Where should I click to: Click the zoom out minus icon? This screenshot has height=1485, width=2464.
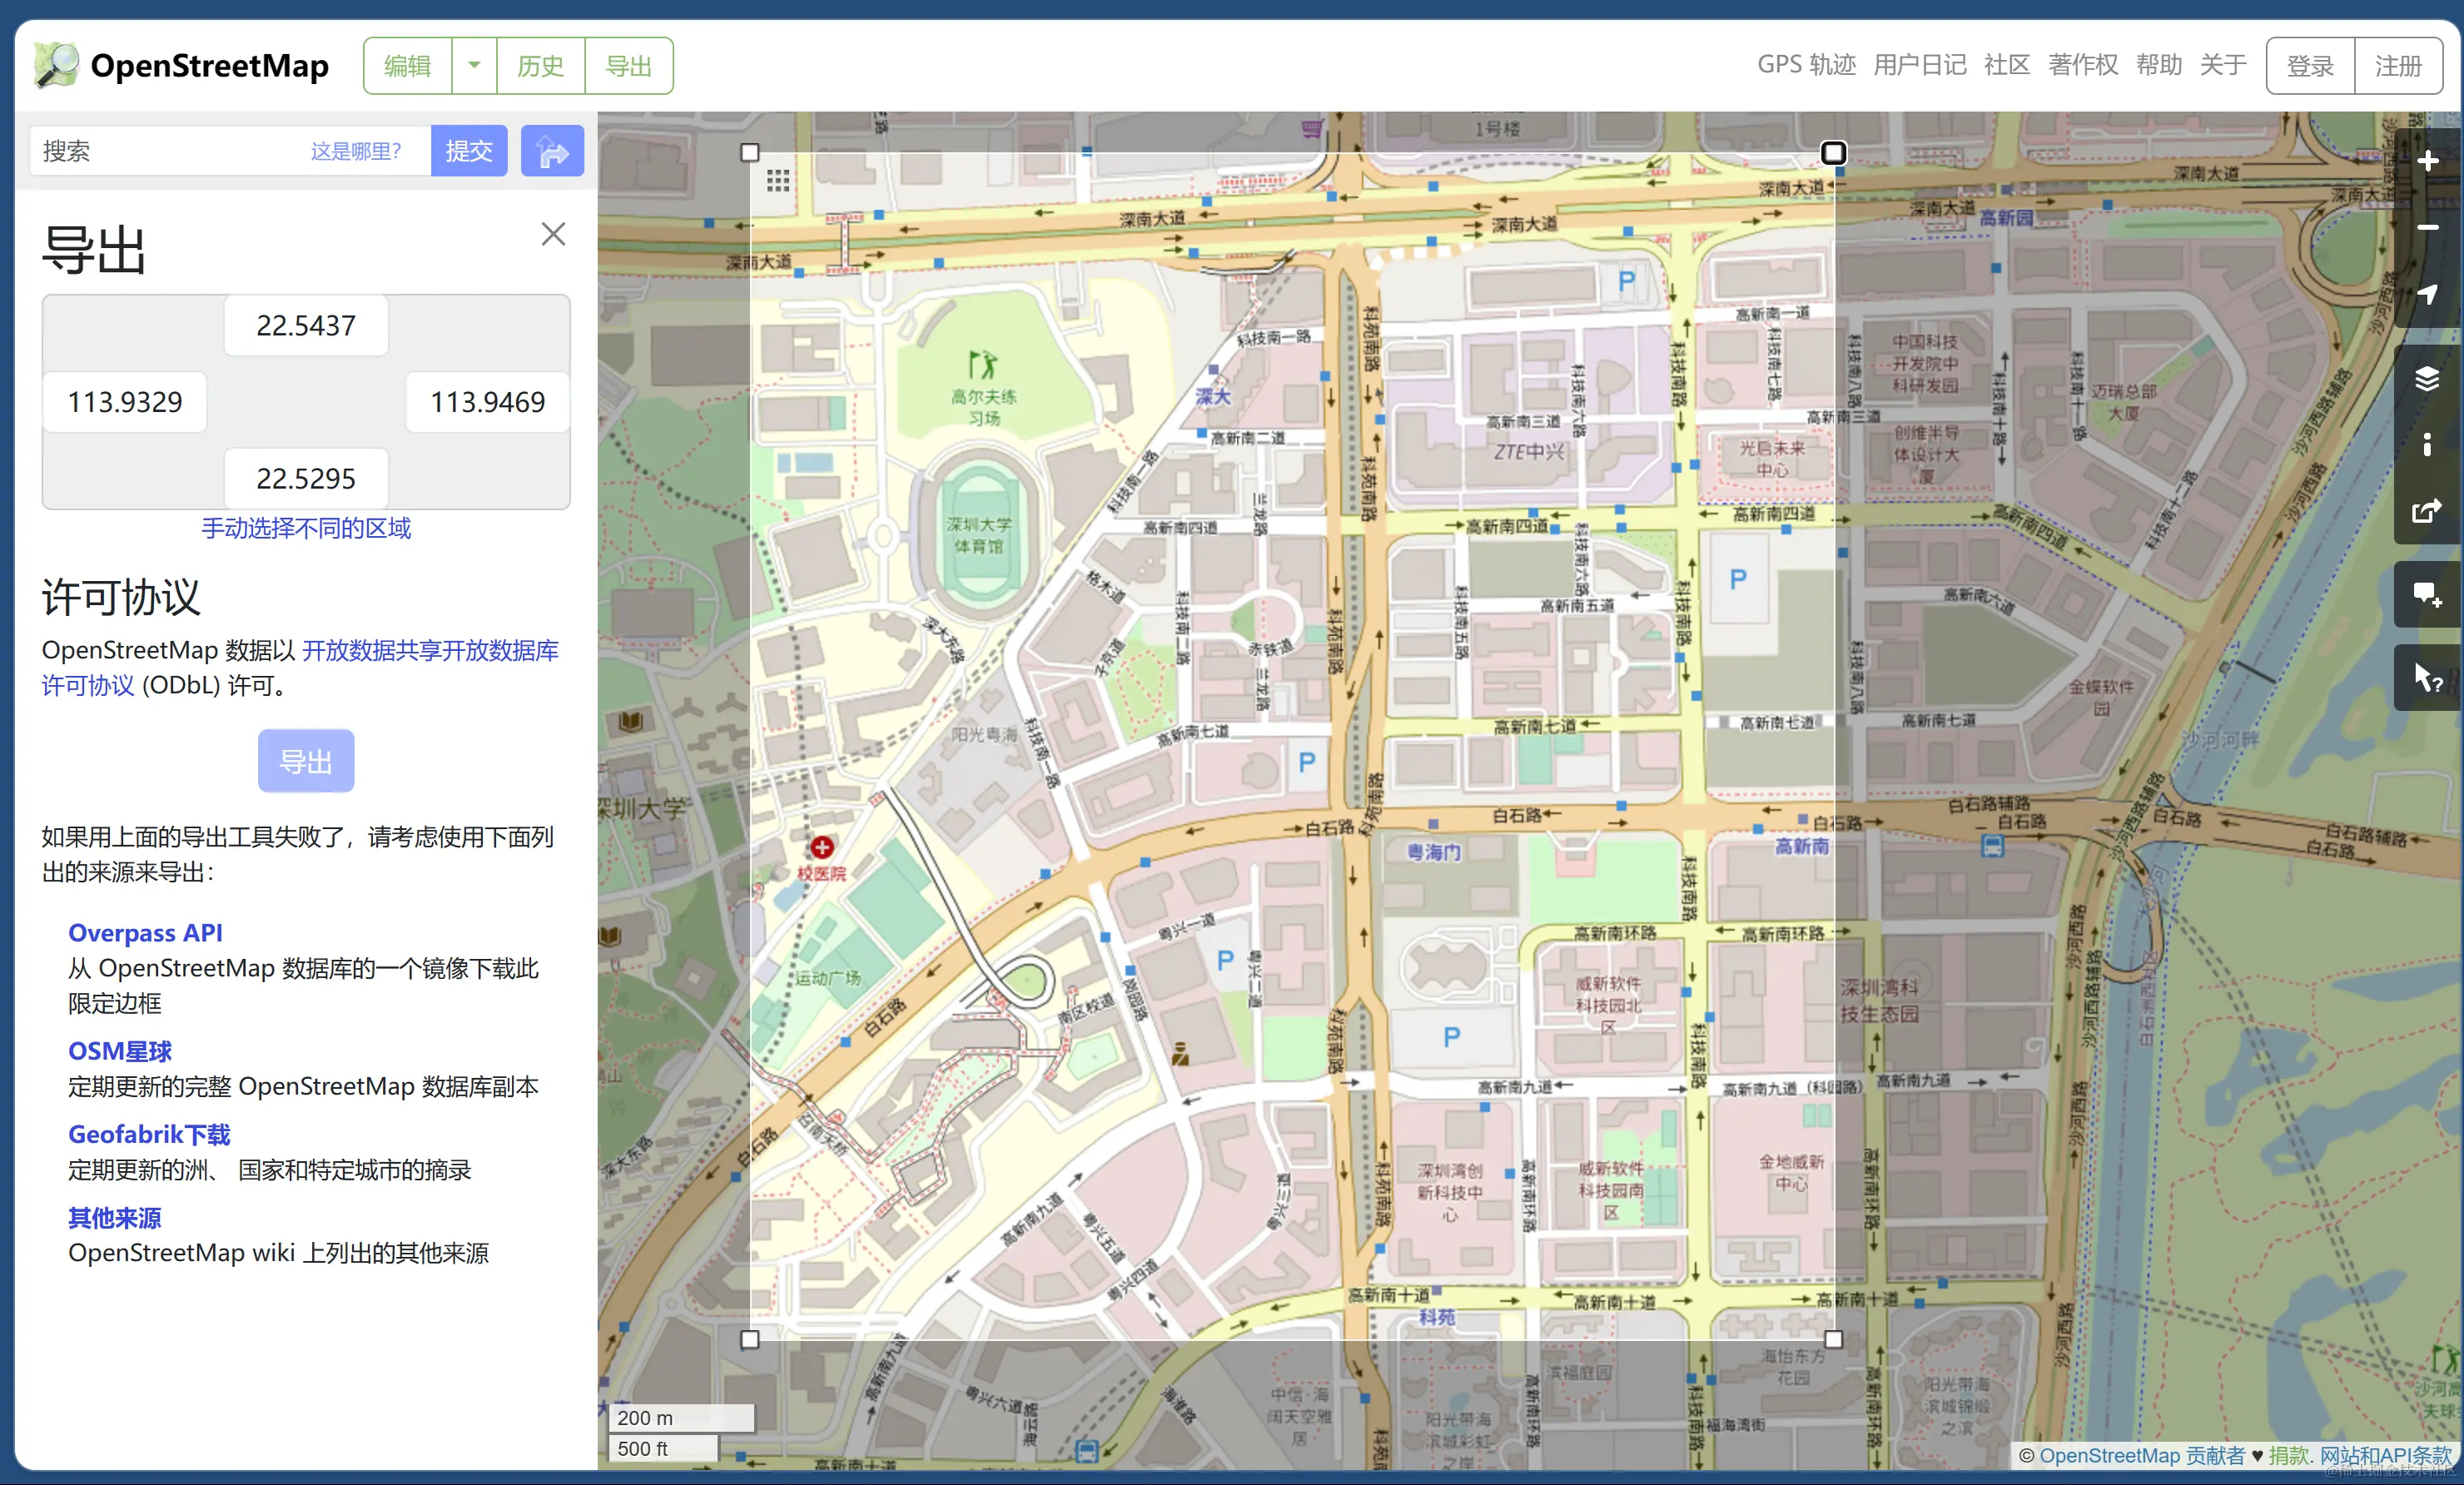(x=2426, y=228)
